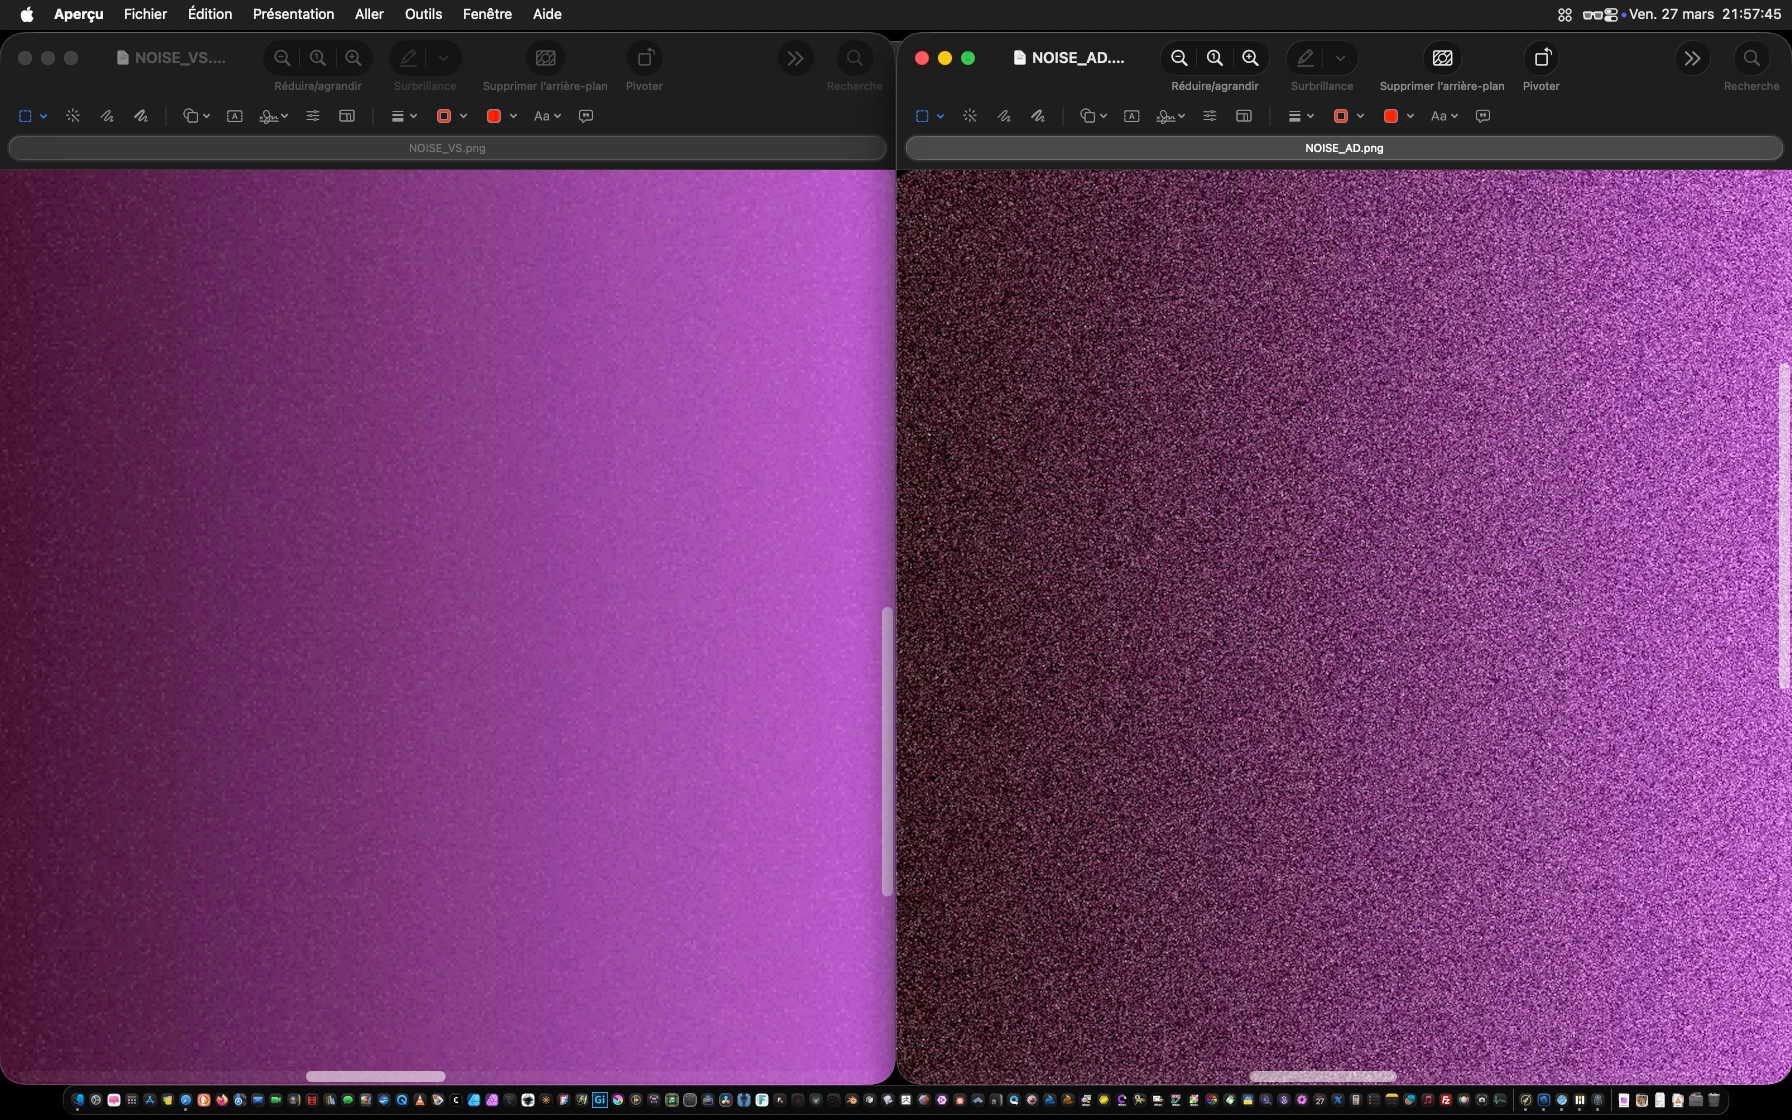Click Supprimer l'arrière-plan icon in NOISE_AD window

coord(1441,58)
